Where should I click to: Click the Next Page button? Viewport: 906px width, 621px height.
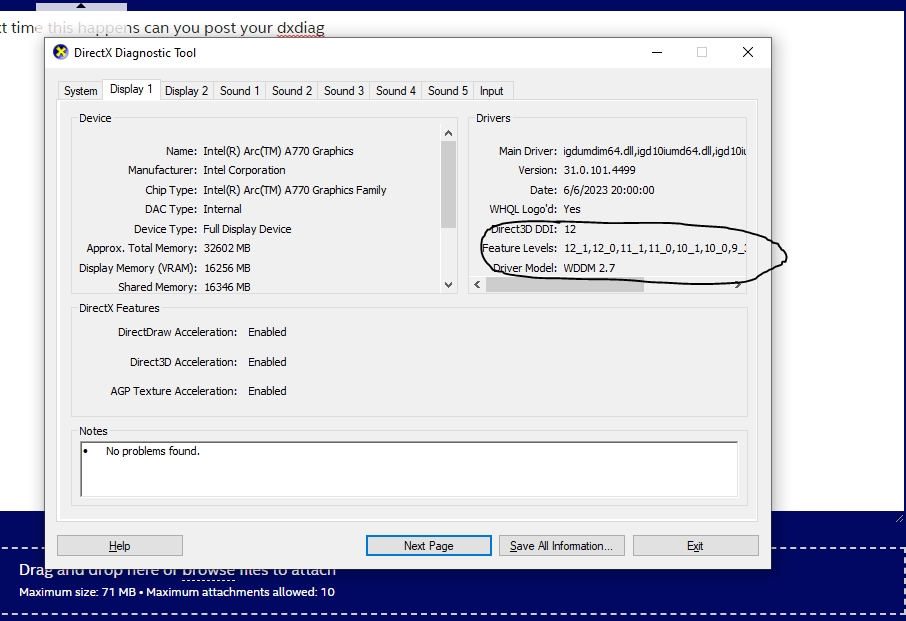click(428, 545)
